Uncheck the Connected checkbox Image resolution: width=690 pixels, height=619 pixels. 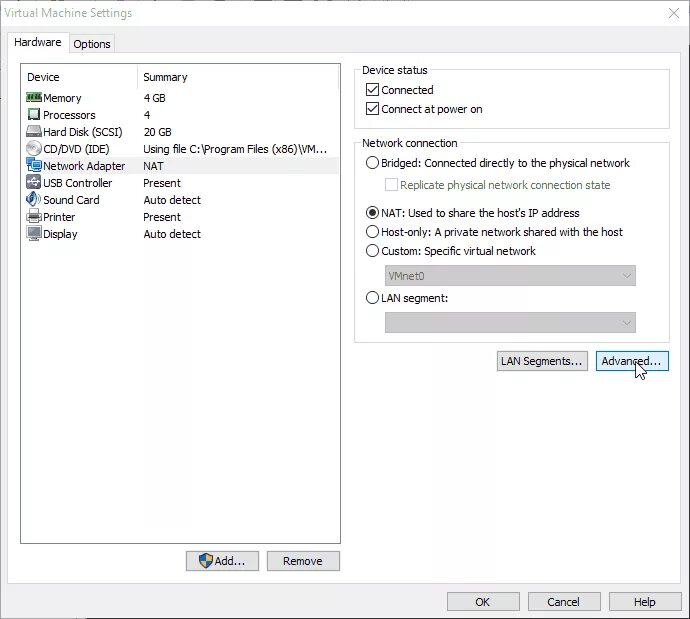pyautogui.click(x=372, y=90)
